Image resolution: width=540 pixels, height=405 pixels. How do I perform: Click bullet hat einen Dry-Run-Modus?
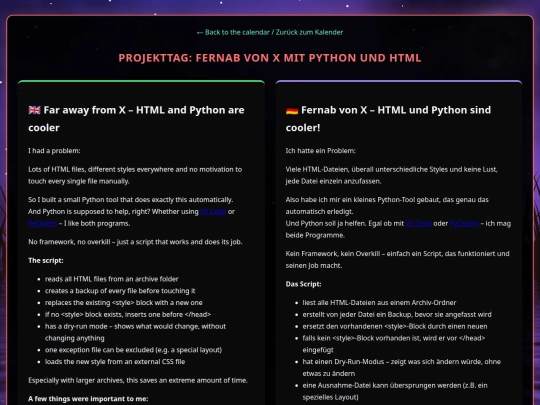pyautogui.click(x=402, y=368)
